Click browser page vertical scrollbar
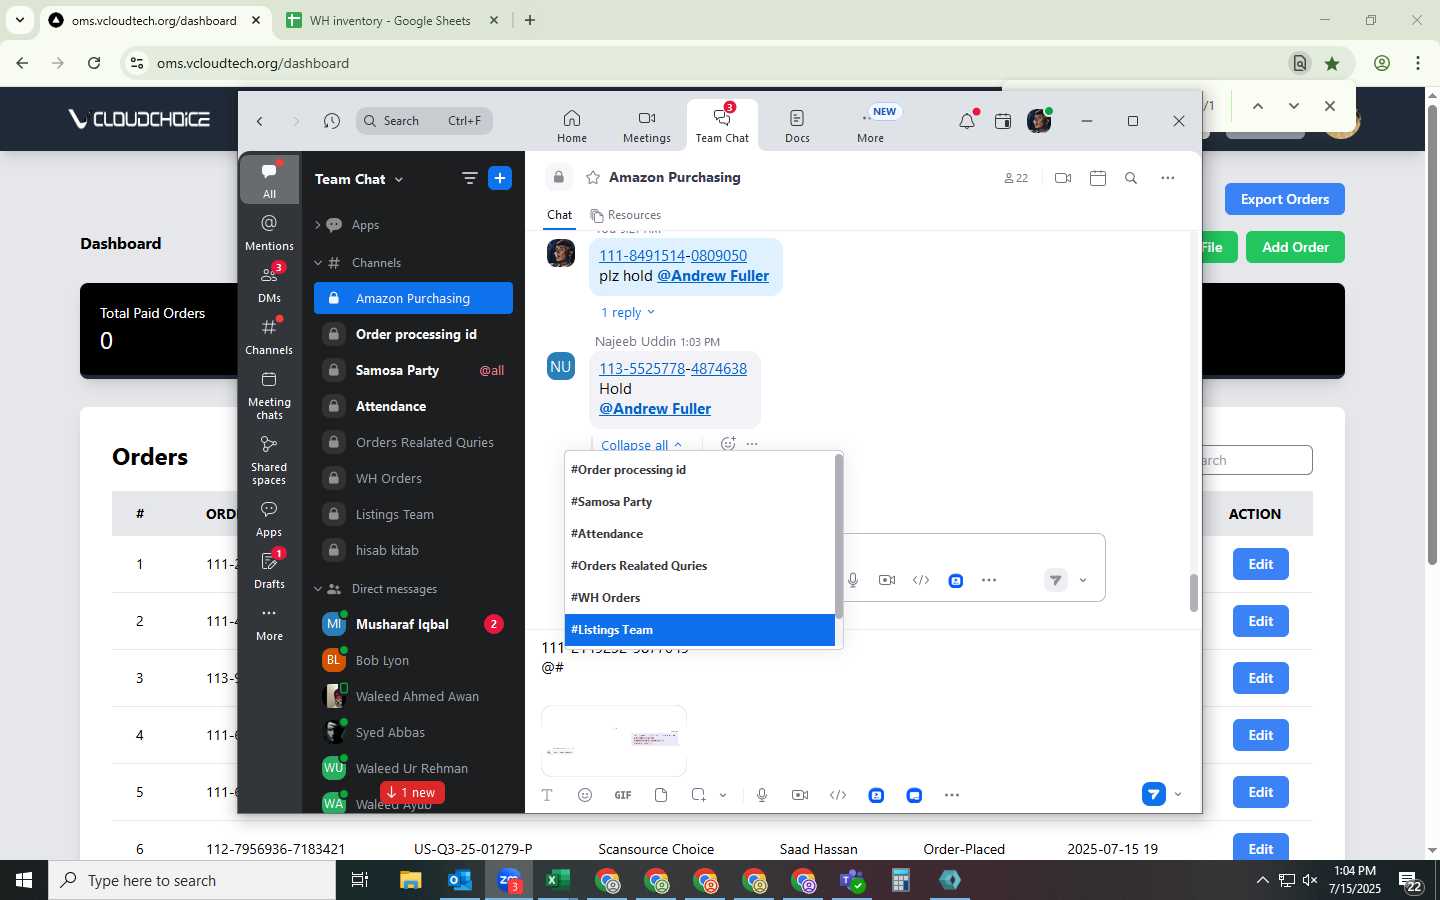Viewport: 1440px width, 900px height. click(1432, 334)
